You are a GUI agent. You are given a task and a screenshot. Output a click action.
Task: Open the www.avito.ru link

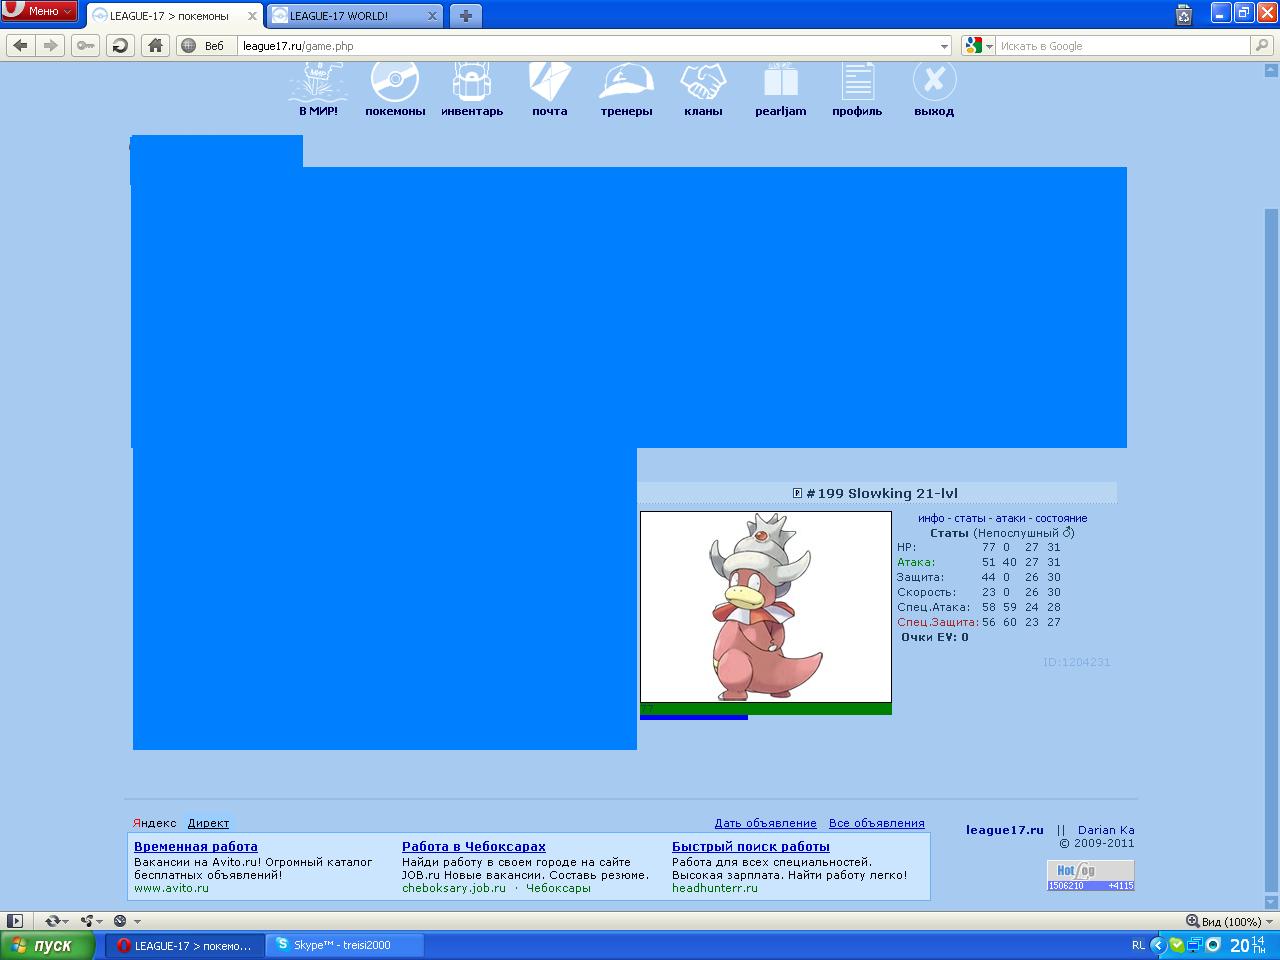click(171, 888)
